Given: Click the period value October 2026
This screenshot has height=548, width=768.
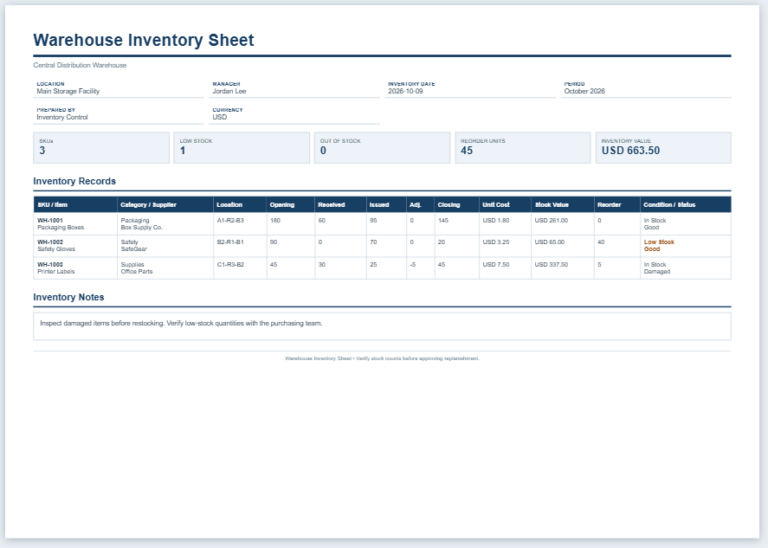Looking at the screenshot, I should click(584, 91).
